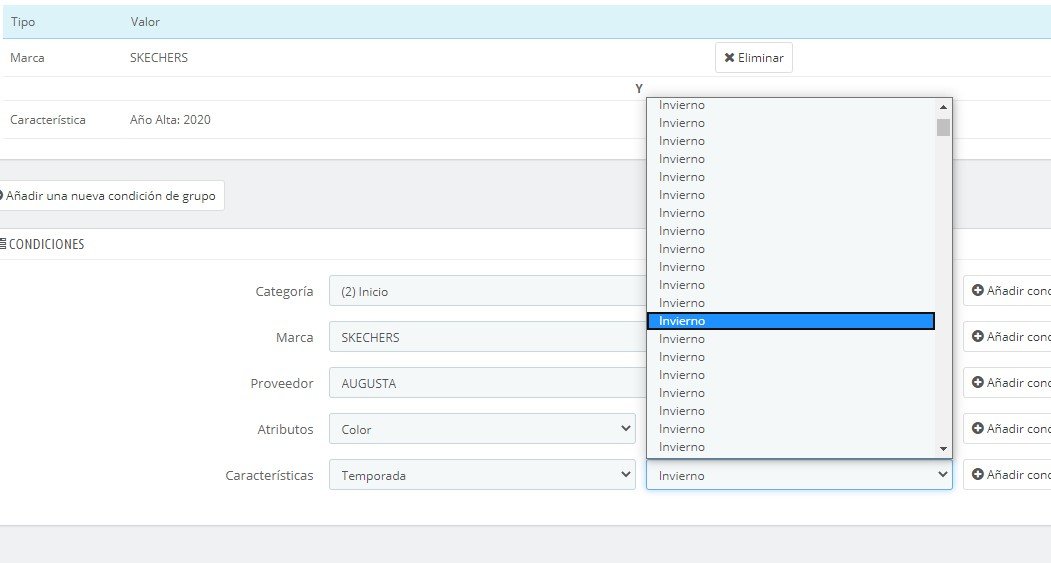This screenshot has height=563, width=1051.
Task: Click the Categoría (2) Inicio field
Action: [487, 291]
